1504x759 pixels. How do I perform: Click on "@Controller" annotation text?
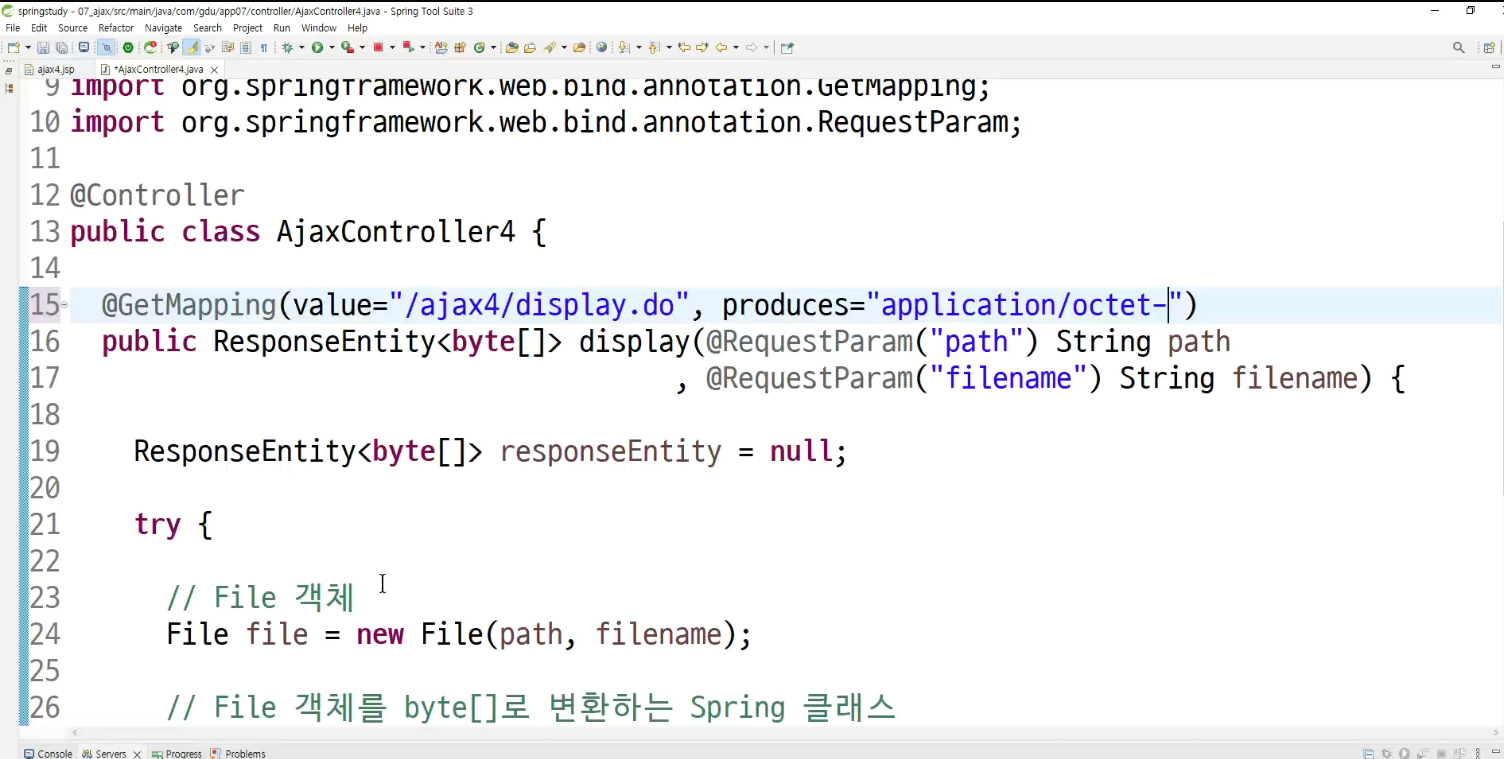pos(157,195)
